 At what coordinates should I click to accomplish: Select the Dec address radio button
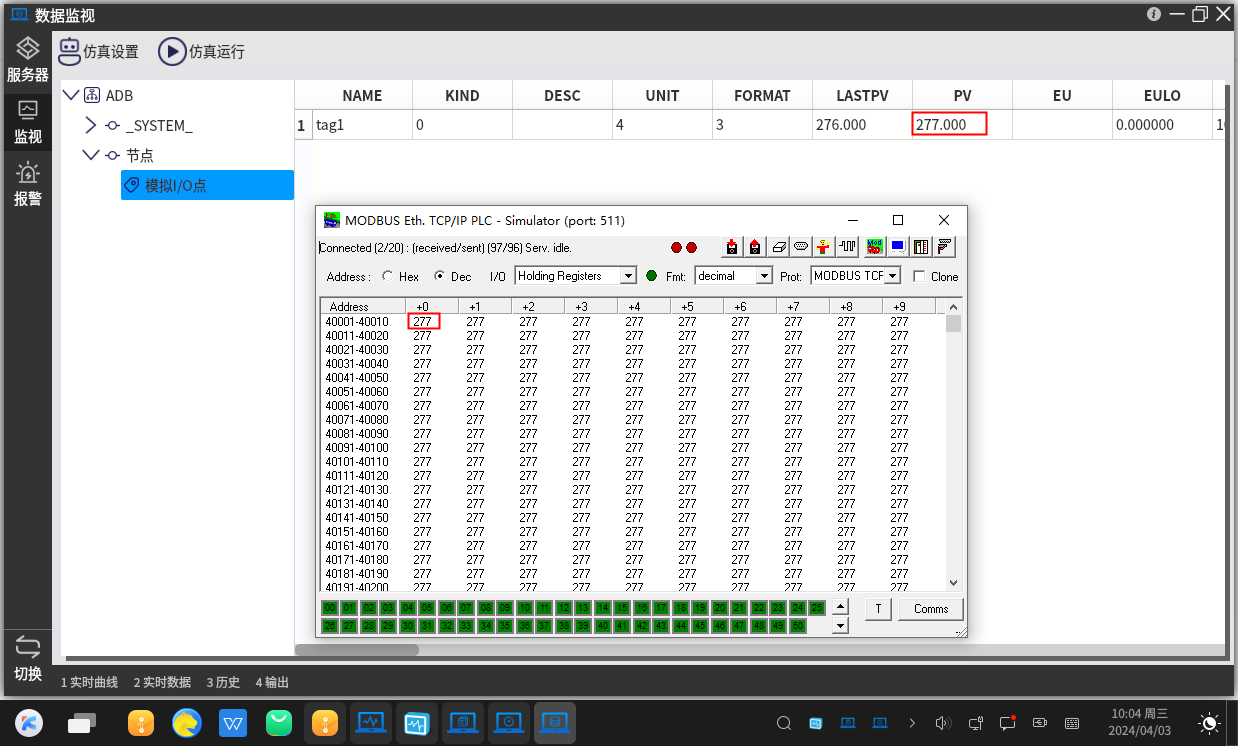[439, 276]
